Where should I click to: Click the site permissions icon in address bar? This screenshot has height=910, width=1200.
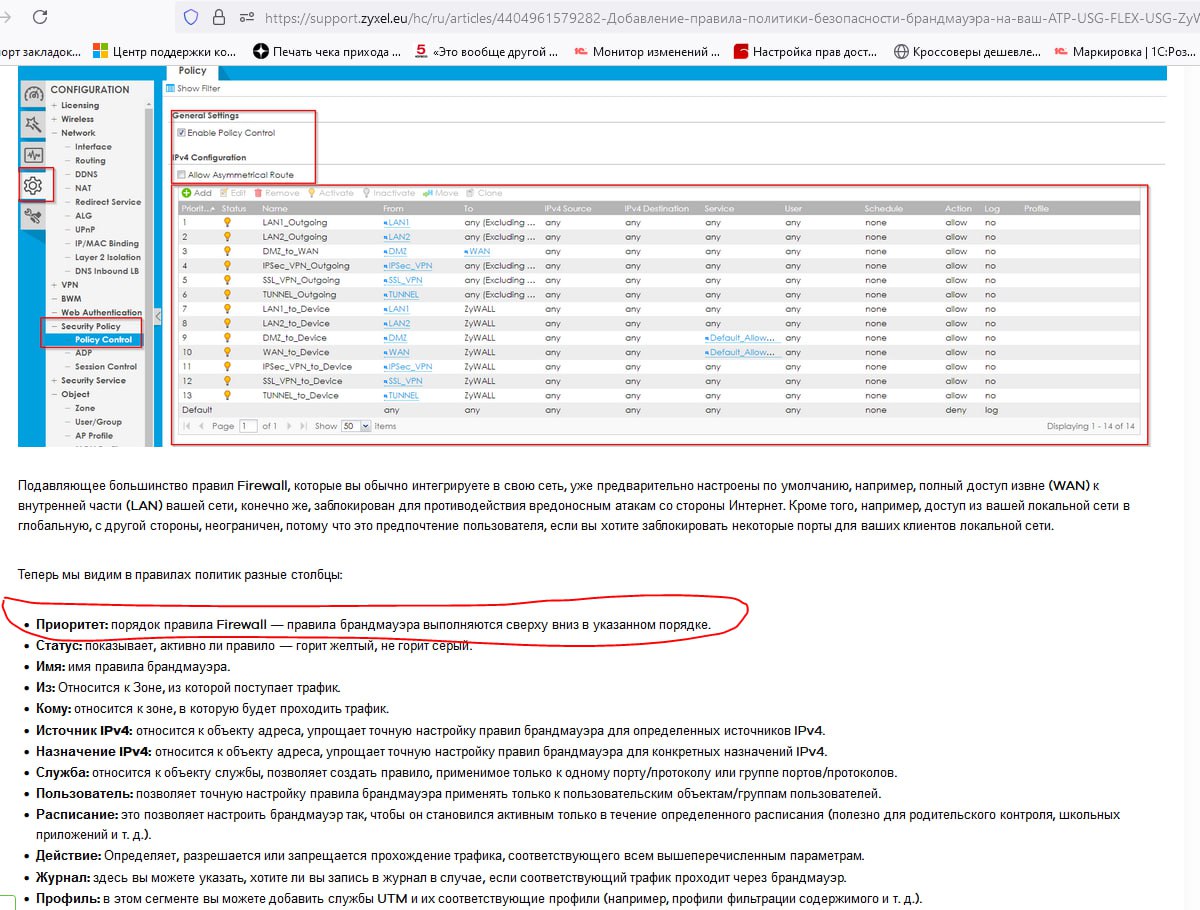246,17
